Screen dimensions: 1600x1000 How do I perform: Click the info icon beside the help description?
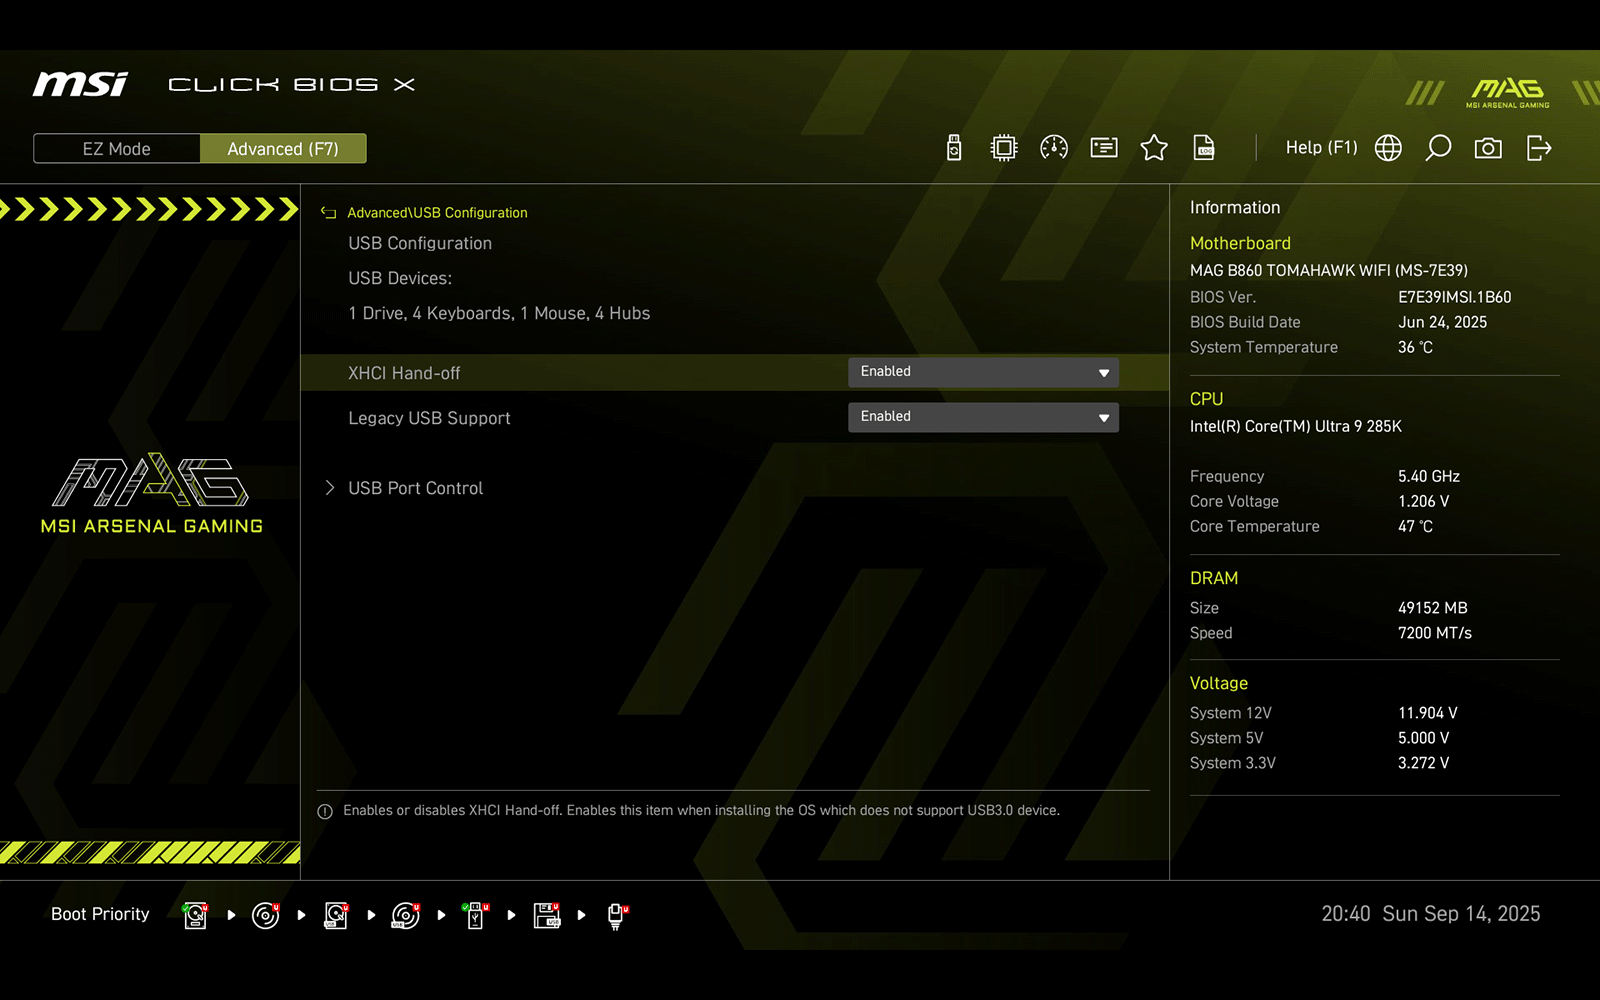325,812
